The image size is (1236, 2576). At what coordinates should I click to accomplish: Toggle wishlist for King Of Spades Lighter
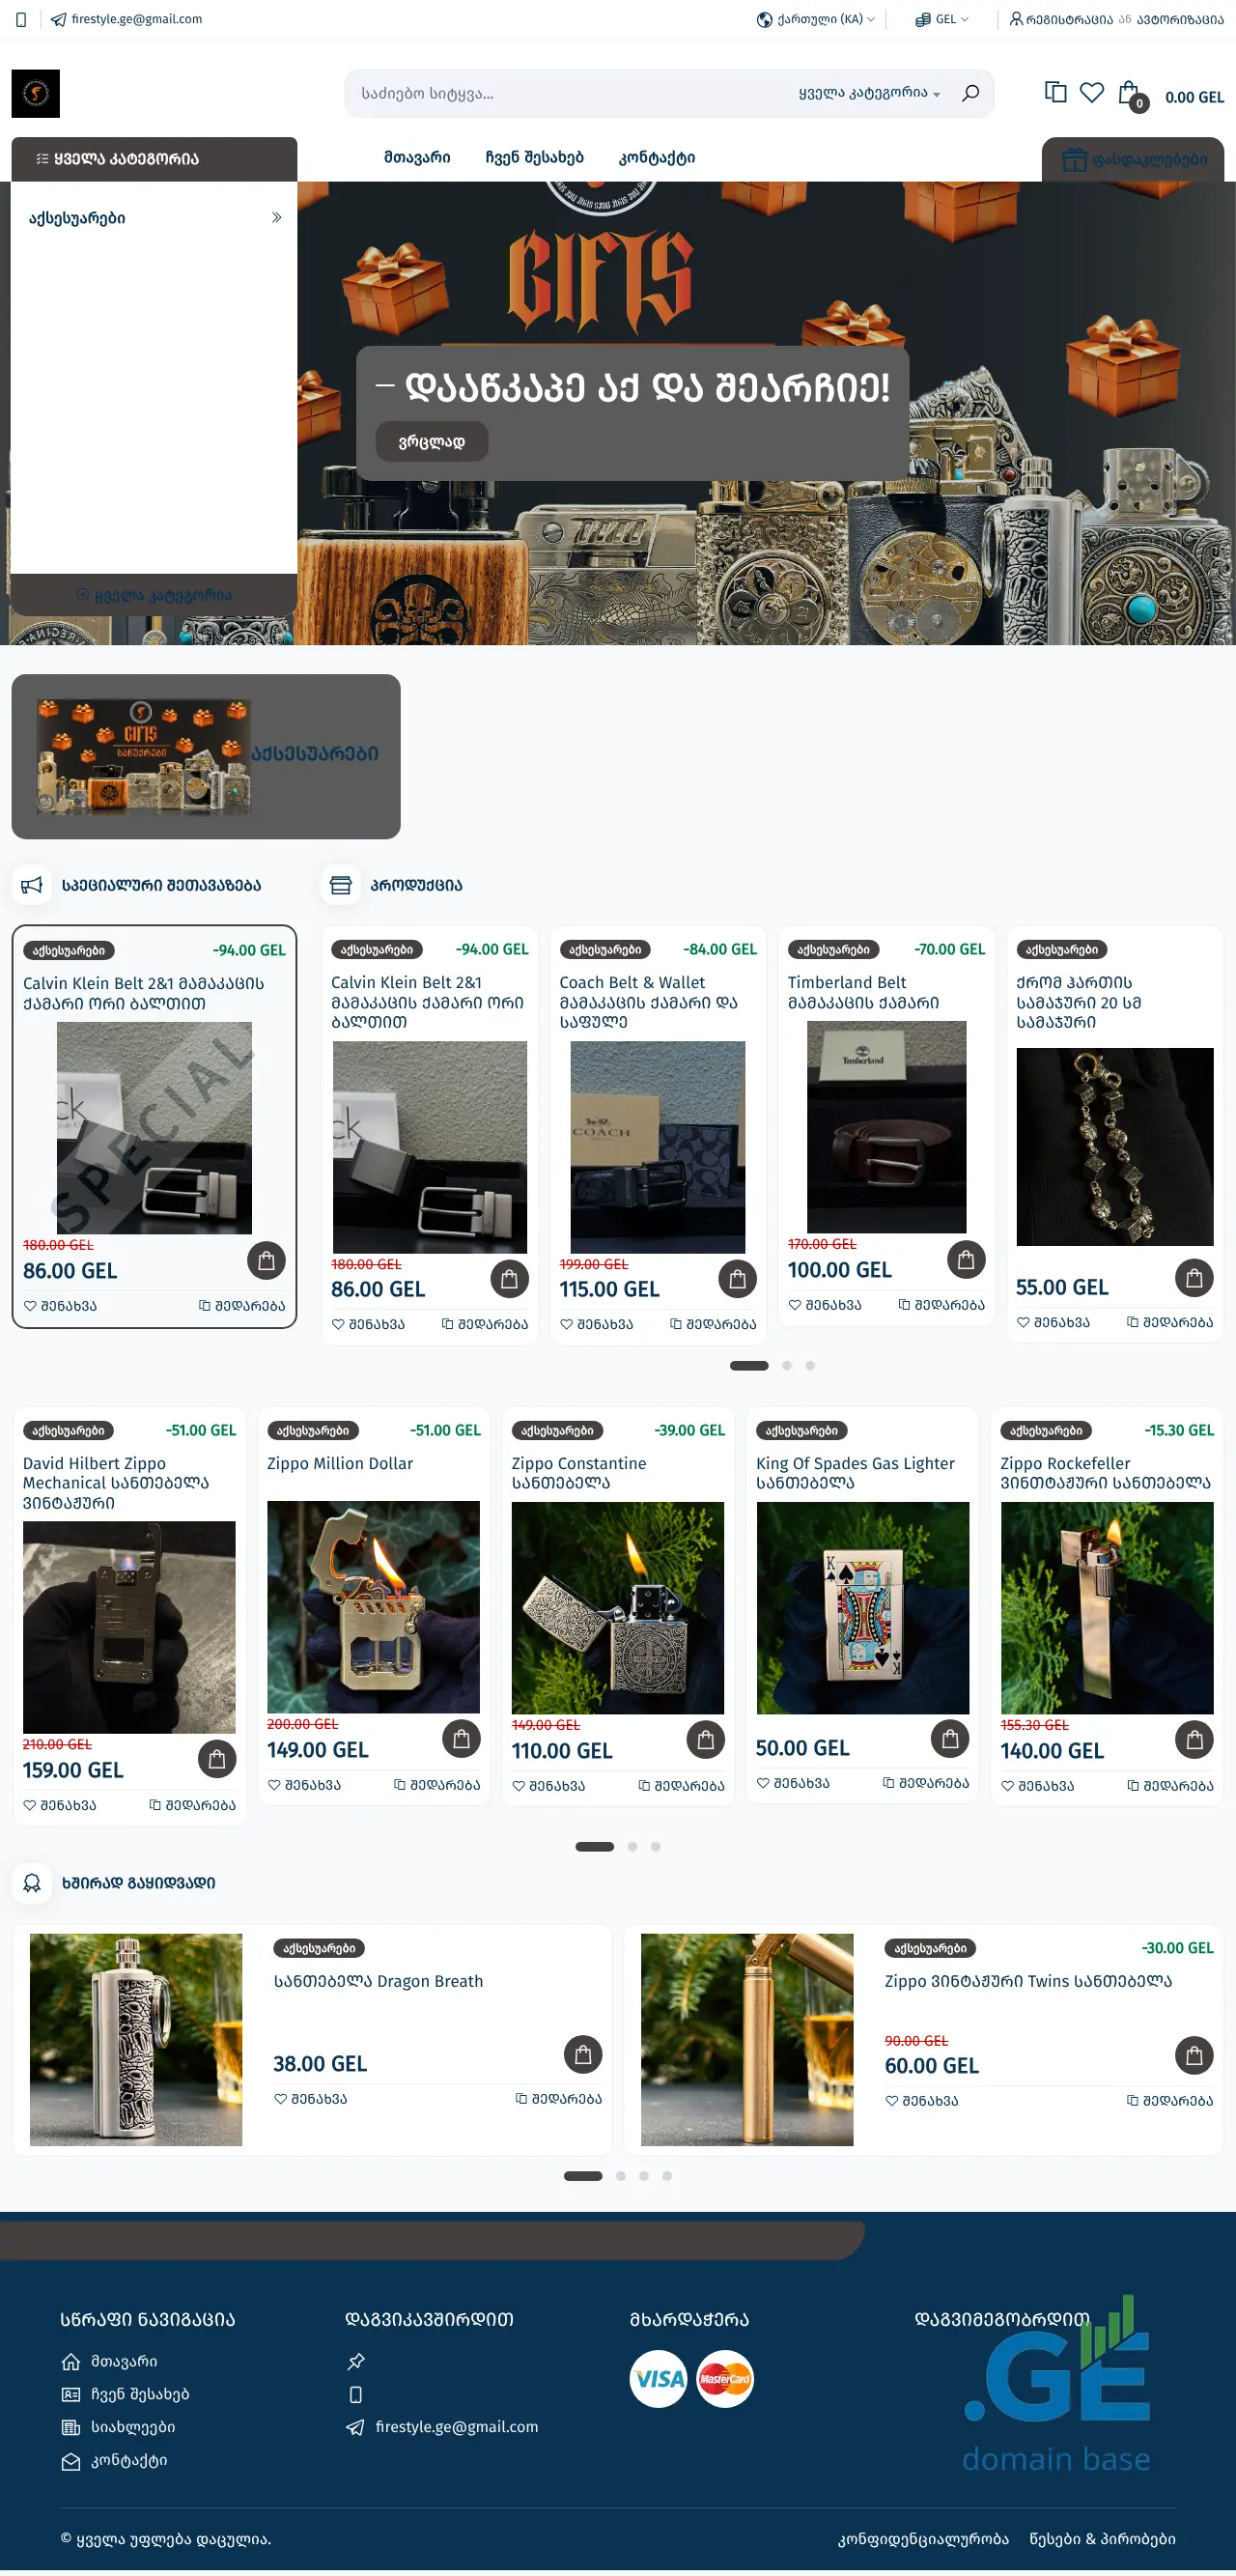[x=793, y=1783]
